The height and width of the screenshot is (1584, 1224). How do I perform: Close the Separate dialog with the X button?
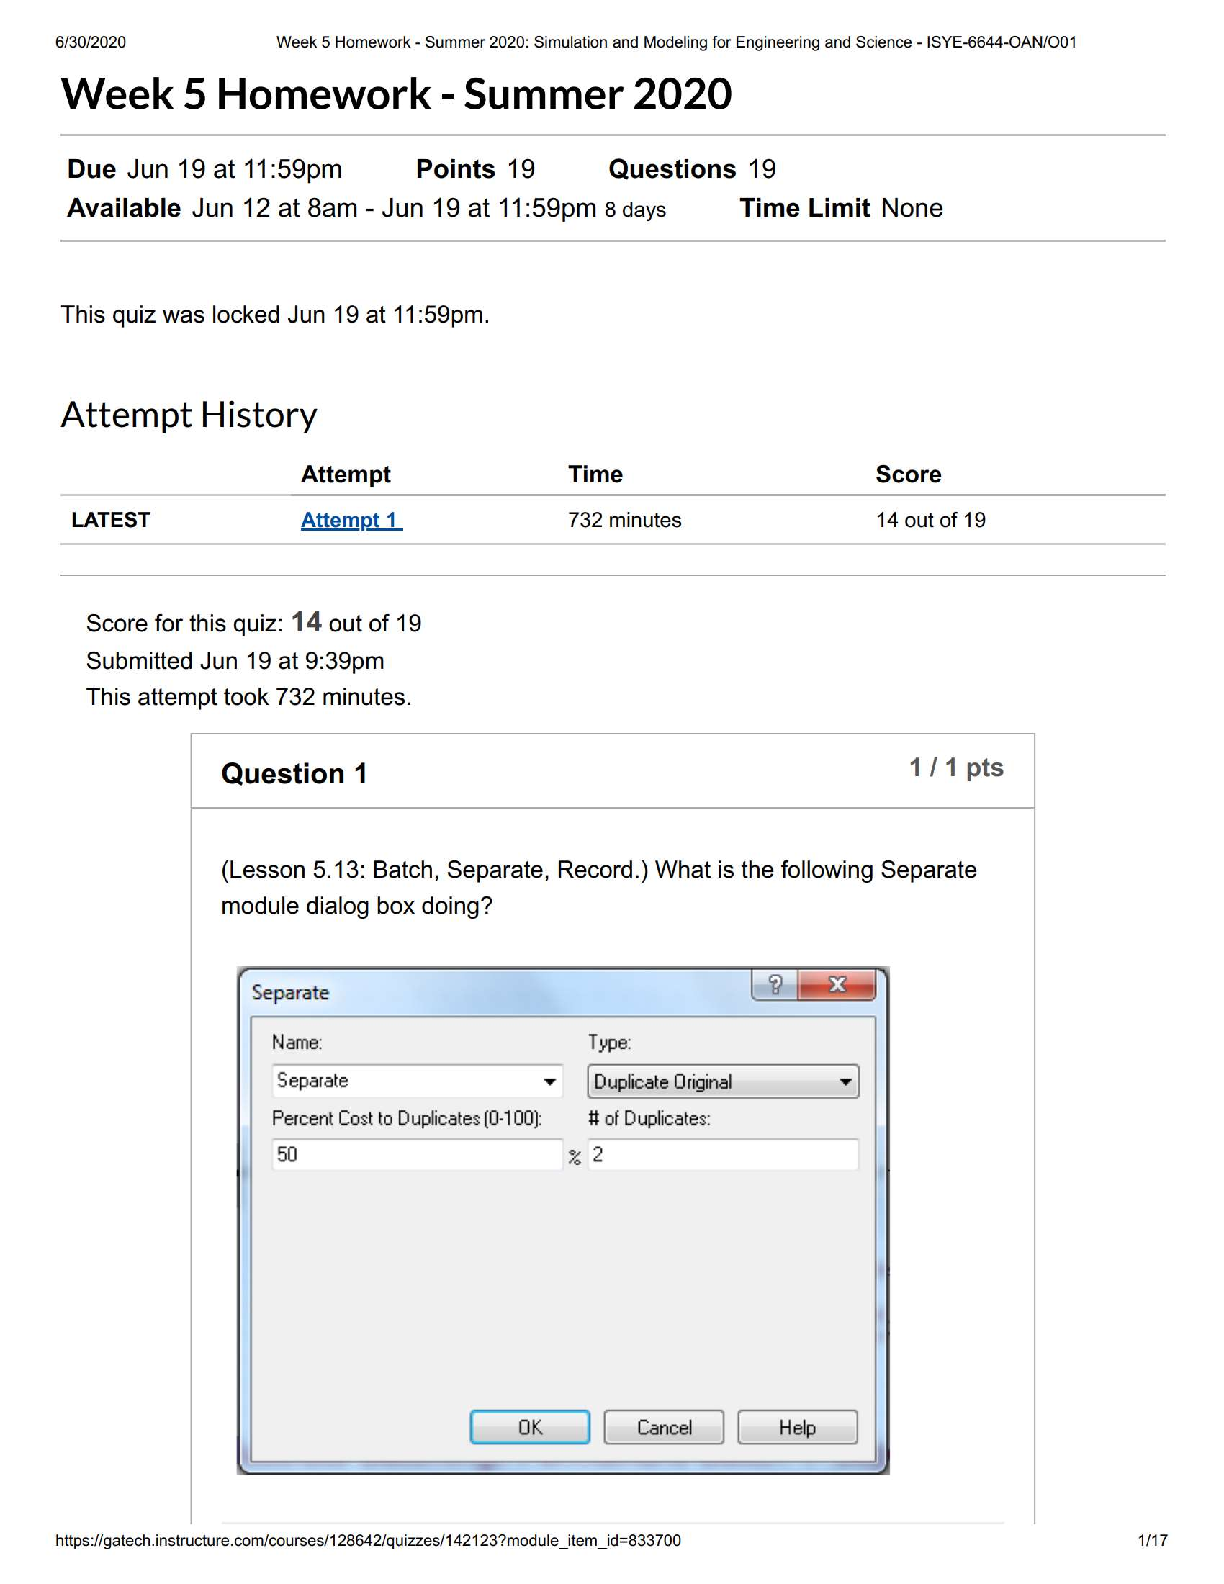tap(837, 985)
